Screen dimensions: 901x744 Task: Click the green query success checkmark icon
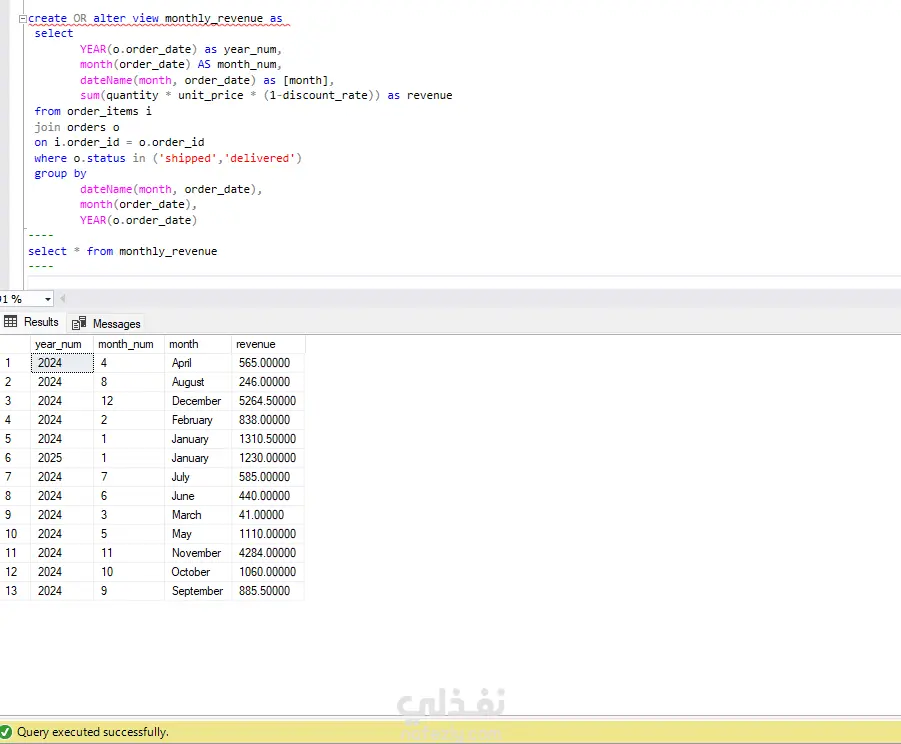[x=6, y=732]
